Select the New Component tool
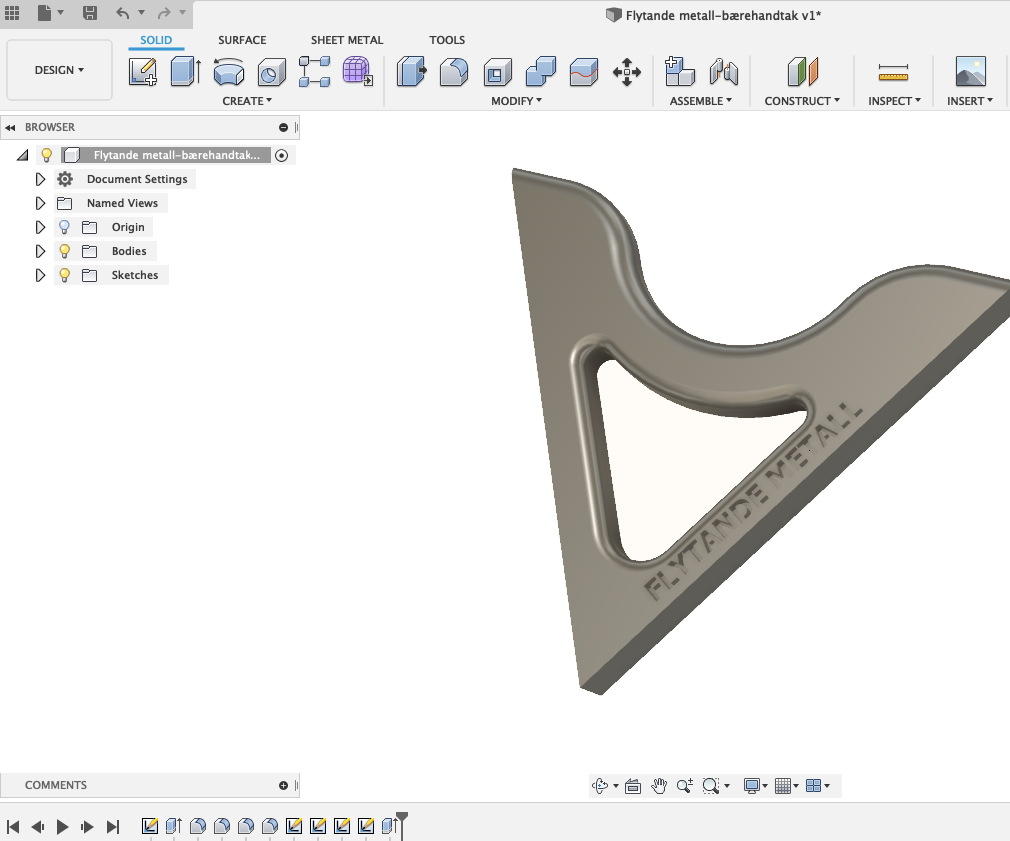This screenshot has height=841, width=1010. tap(680, 71)
